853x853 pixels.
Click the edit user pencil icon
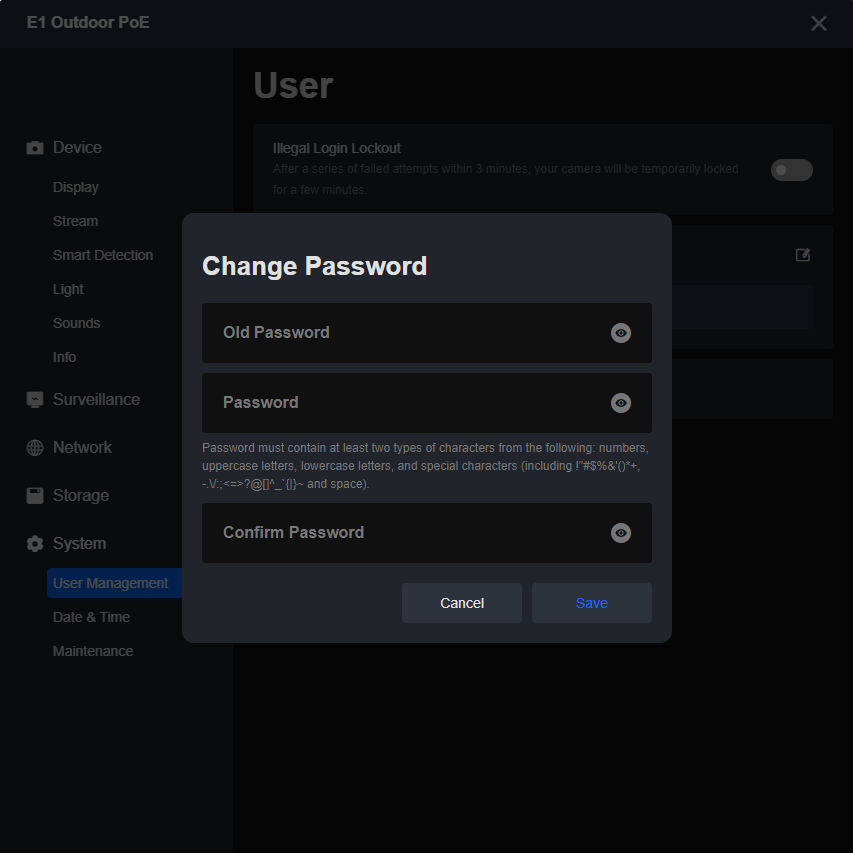tap(803, 255)
